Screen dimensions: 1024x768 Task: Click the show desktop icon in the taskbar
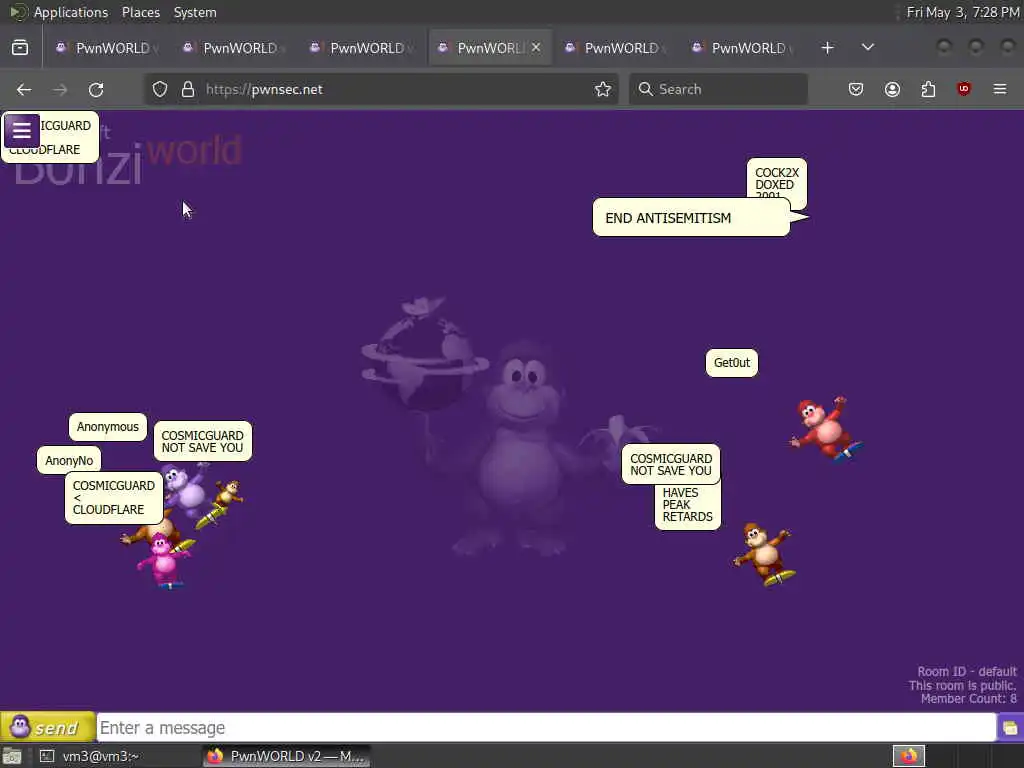click(12, 756)
